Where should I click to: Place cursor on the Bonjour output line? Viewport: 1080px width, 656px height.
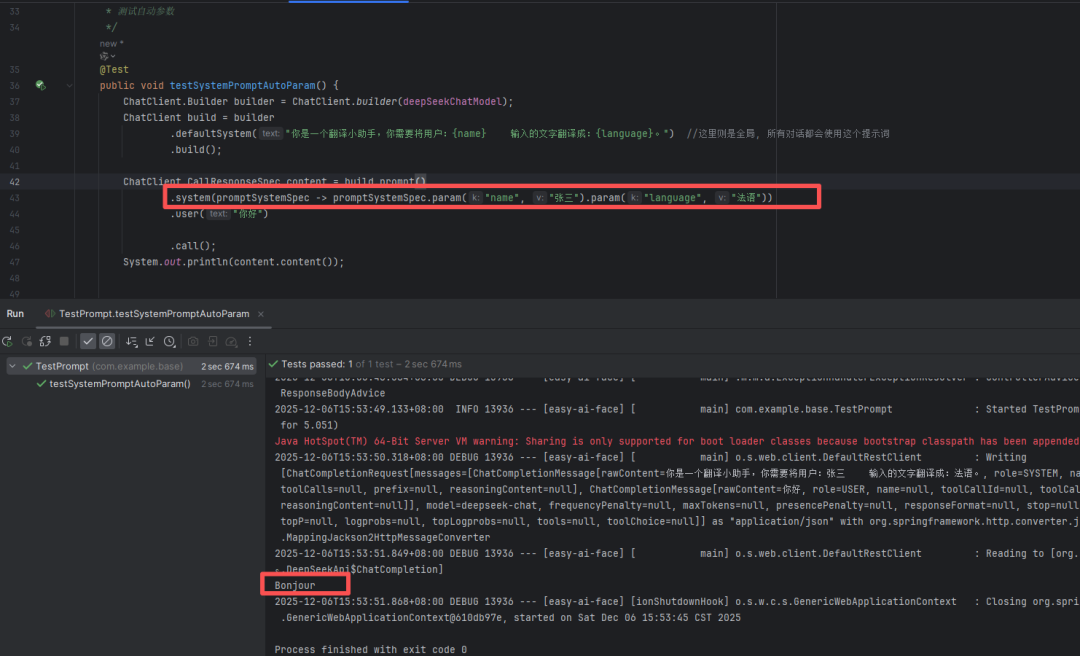(295, 585)
